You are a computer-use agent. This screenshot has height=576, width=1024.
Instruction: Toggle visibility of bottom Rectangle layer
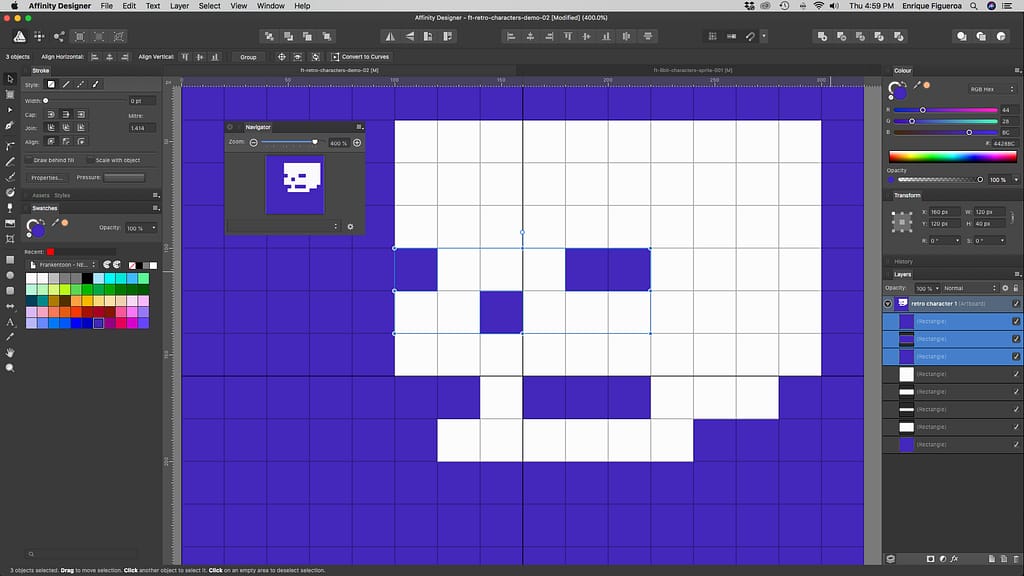coord(1016,445)
